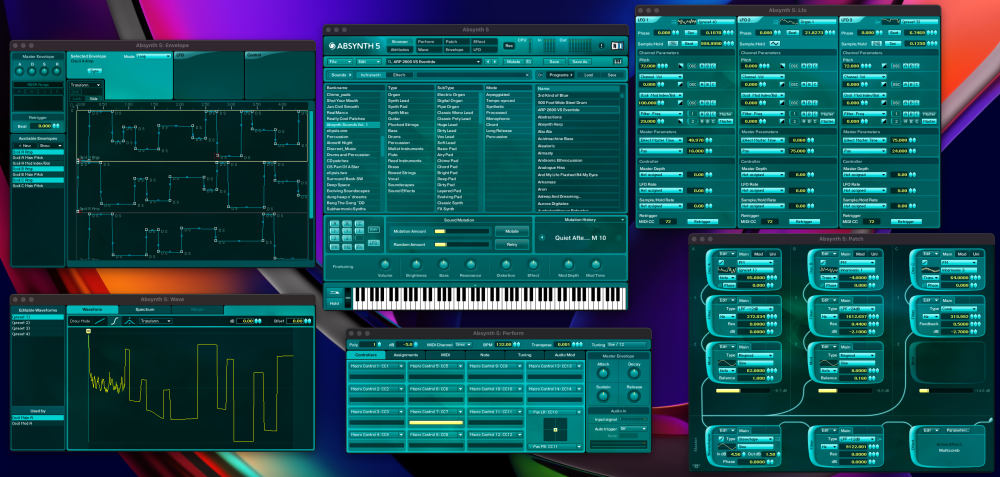
Task: Select straight line draw mode in Wave window
Action: pyautogui.click(x=101, y=321)
